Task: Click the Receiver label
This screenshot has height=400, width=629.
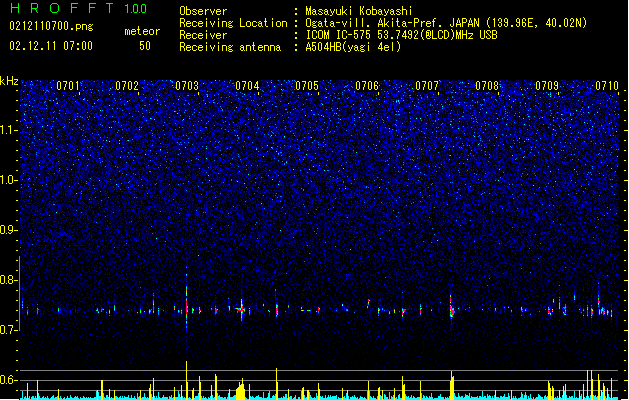Action: (203, 35)
